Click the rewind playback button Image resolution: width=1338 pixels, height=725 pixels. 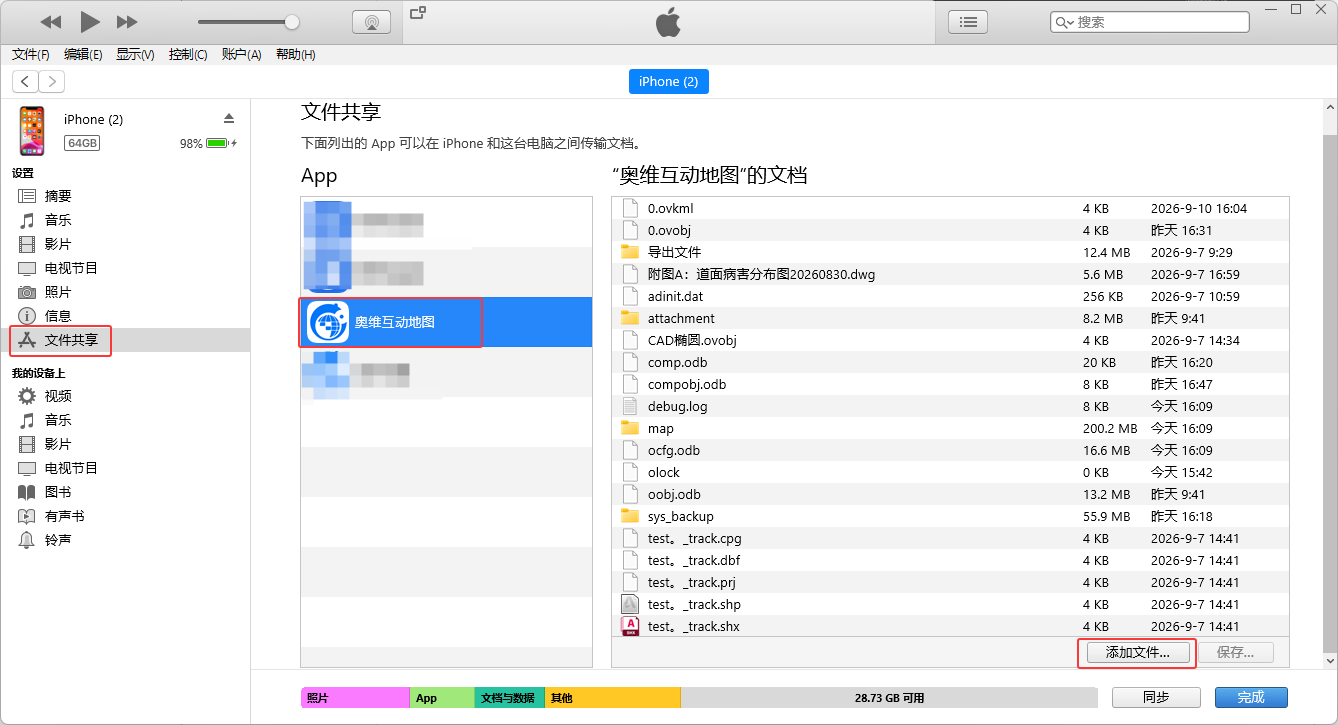click(x=50, y=22)
